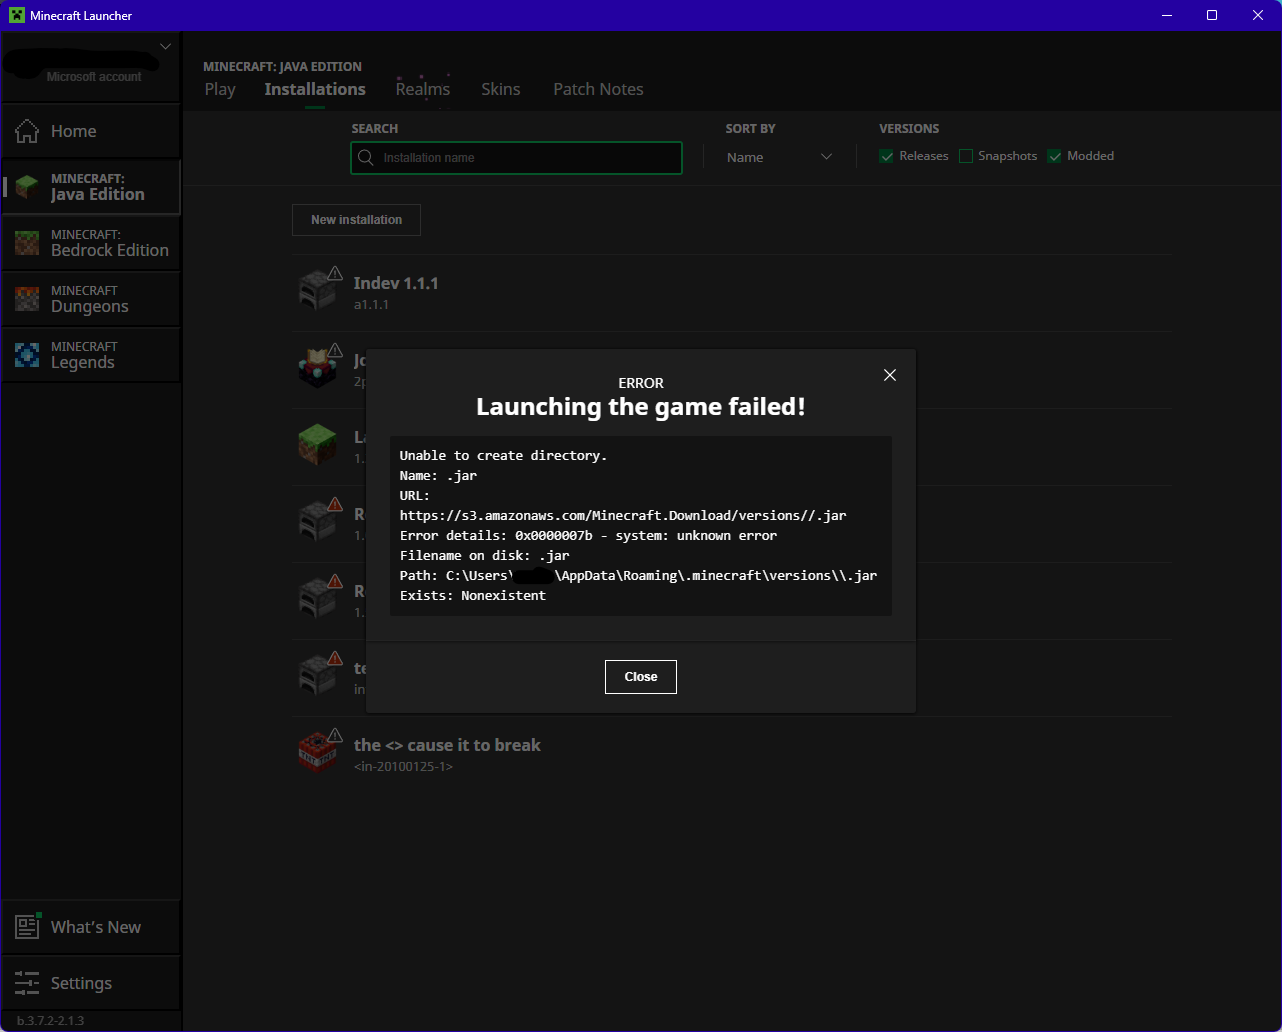Select 'the <> cause it to break' installation

click(447, 745)
